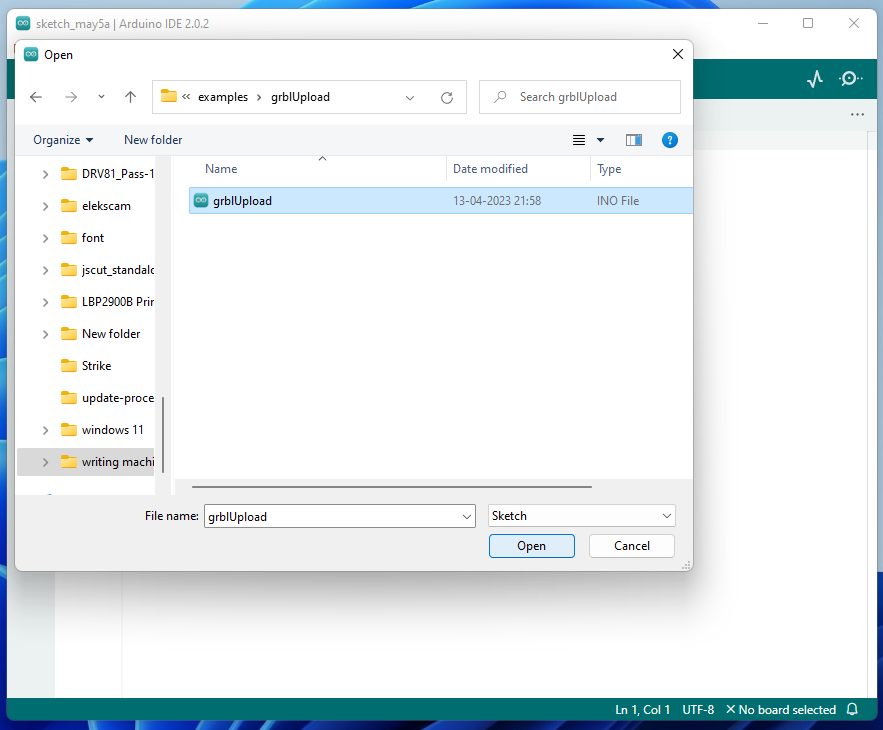Open the Organize dropdown menu
The height and width of the screenshot is (730, 883).
point(62,140)
